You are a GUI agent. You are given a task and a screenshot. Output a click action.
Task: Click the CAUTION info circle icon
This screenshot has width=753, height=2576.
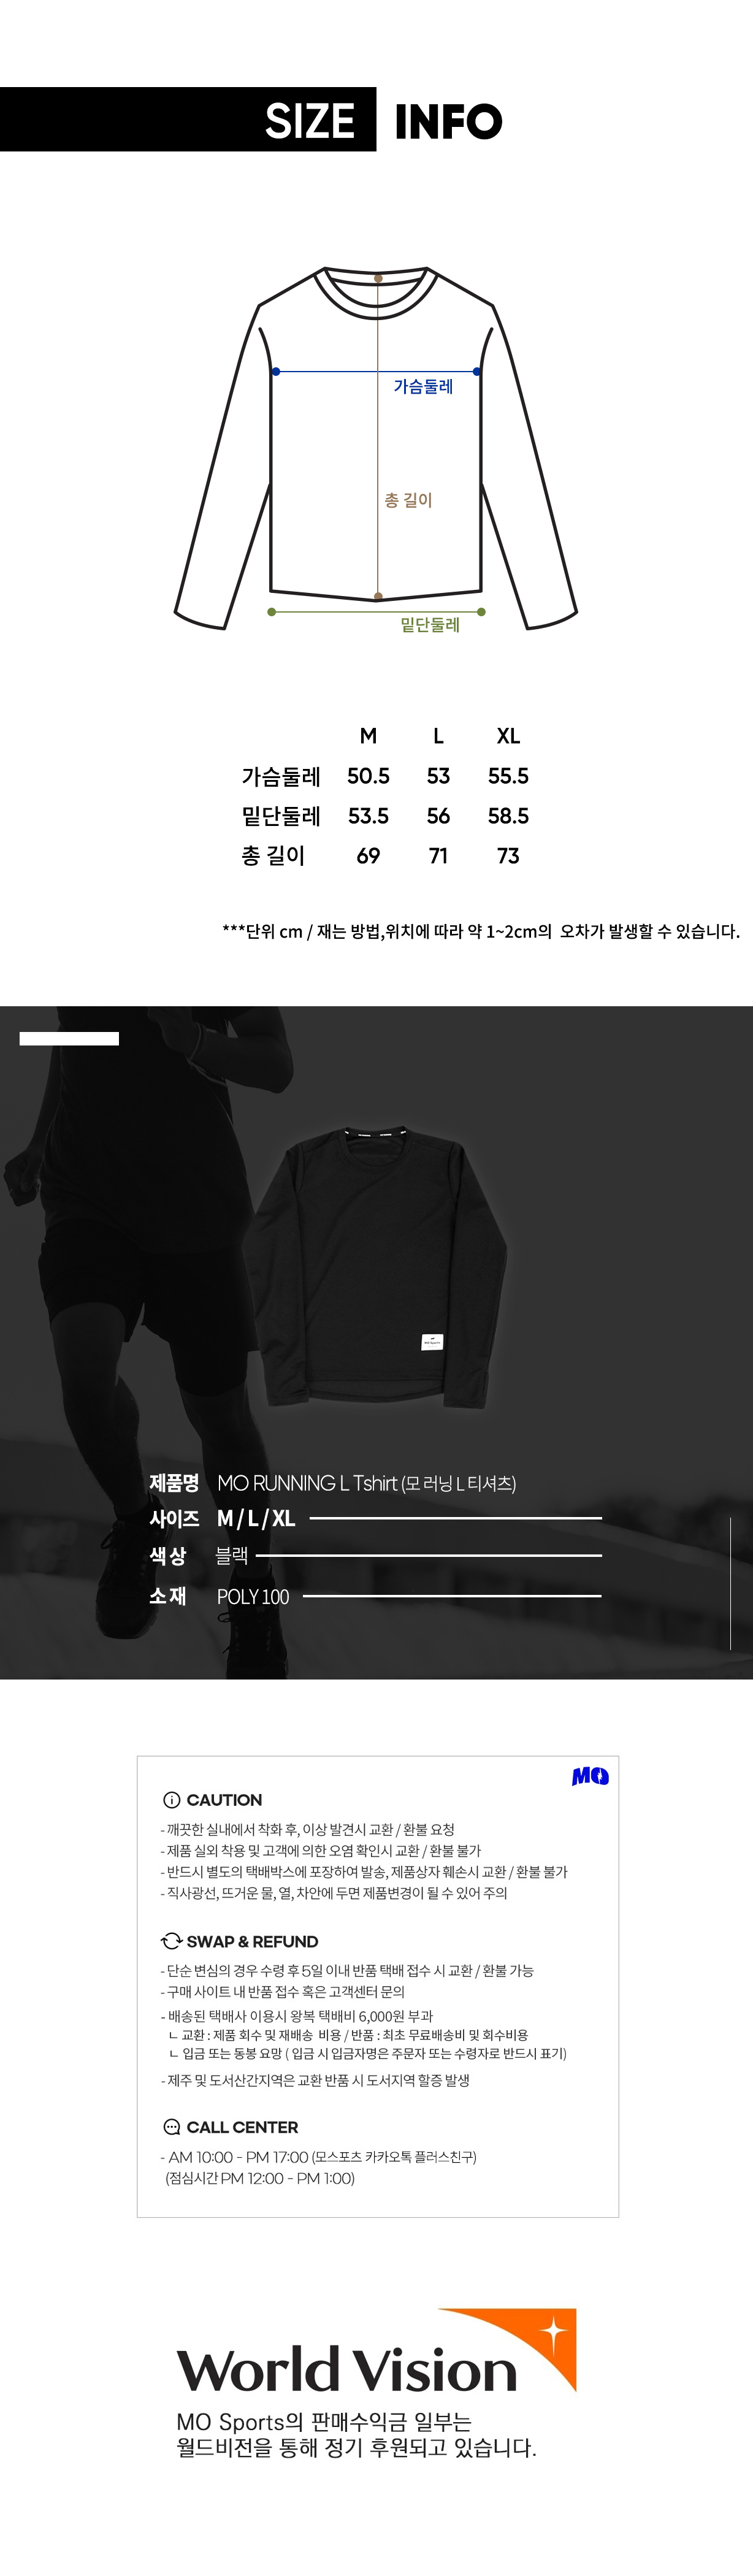[171, 1799]
